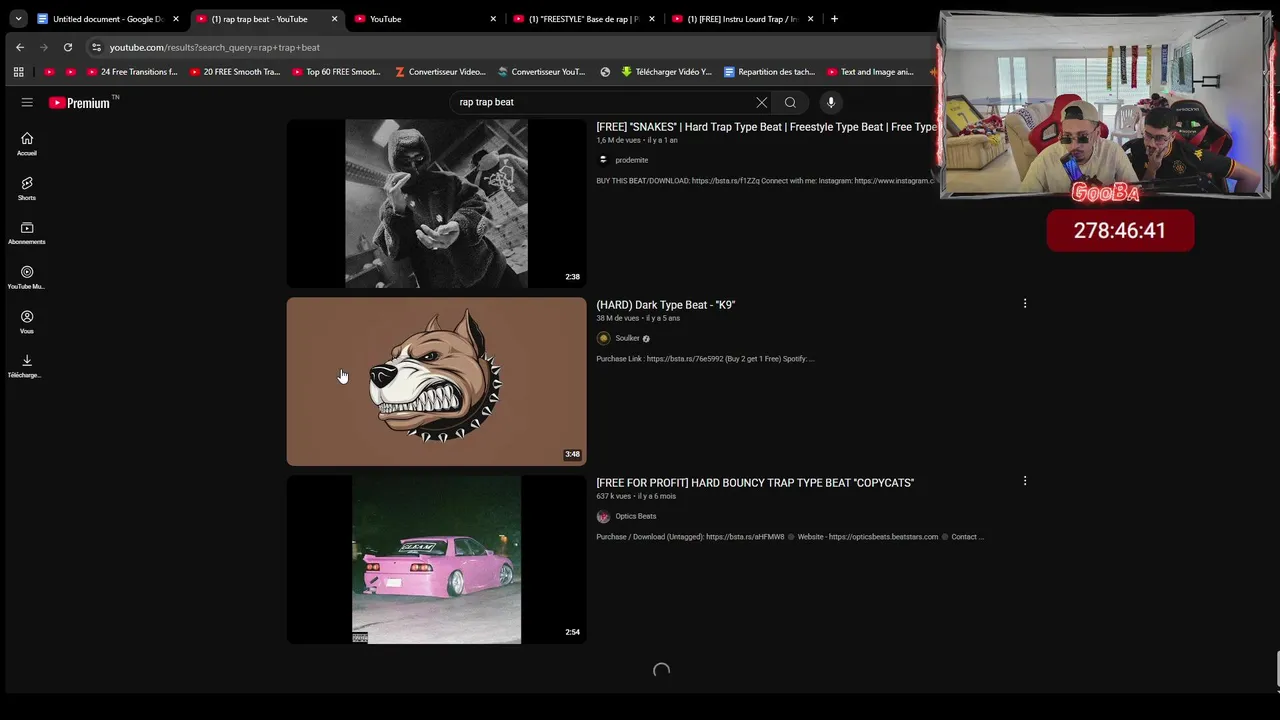Viewport: 1280px width, 720px height.
Task: Reload the page
Action: pos(68,47)
